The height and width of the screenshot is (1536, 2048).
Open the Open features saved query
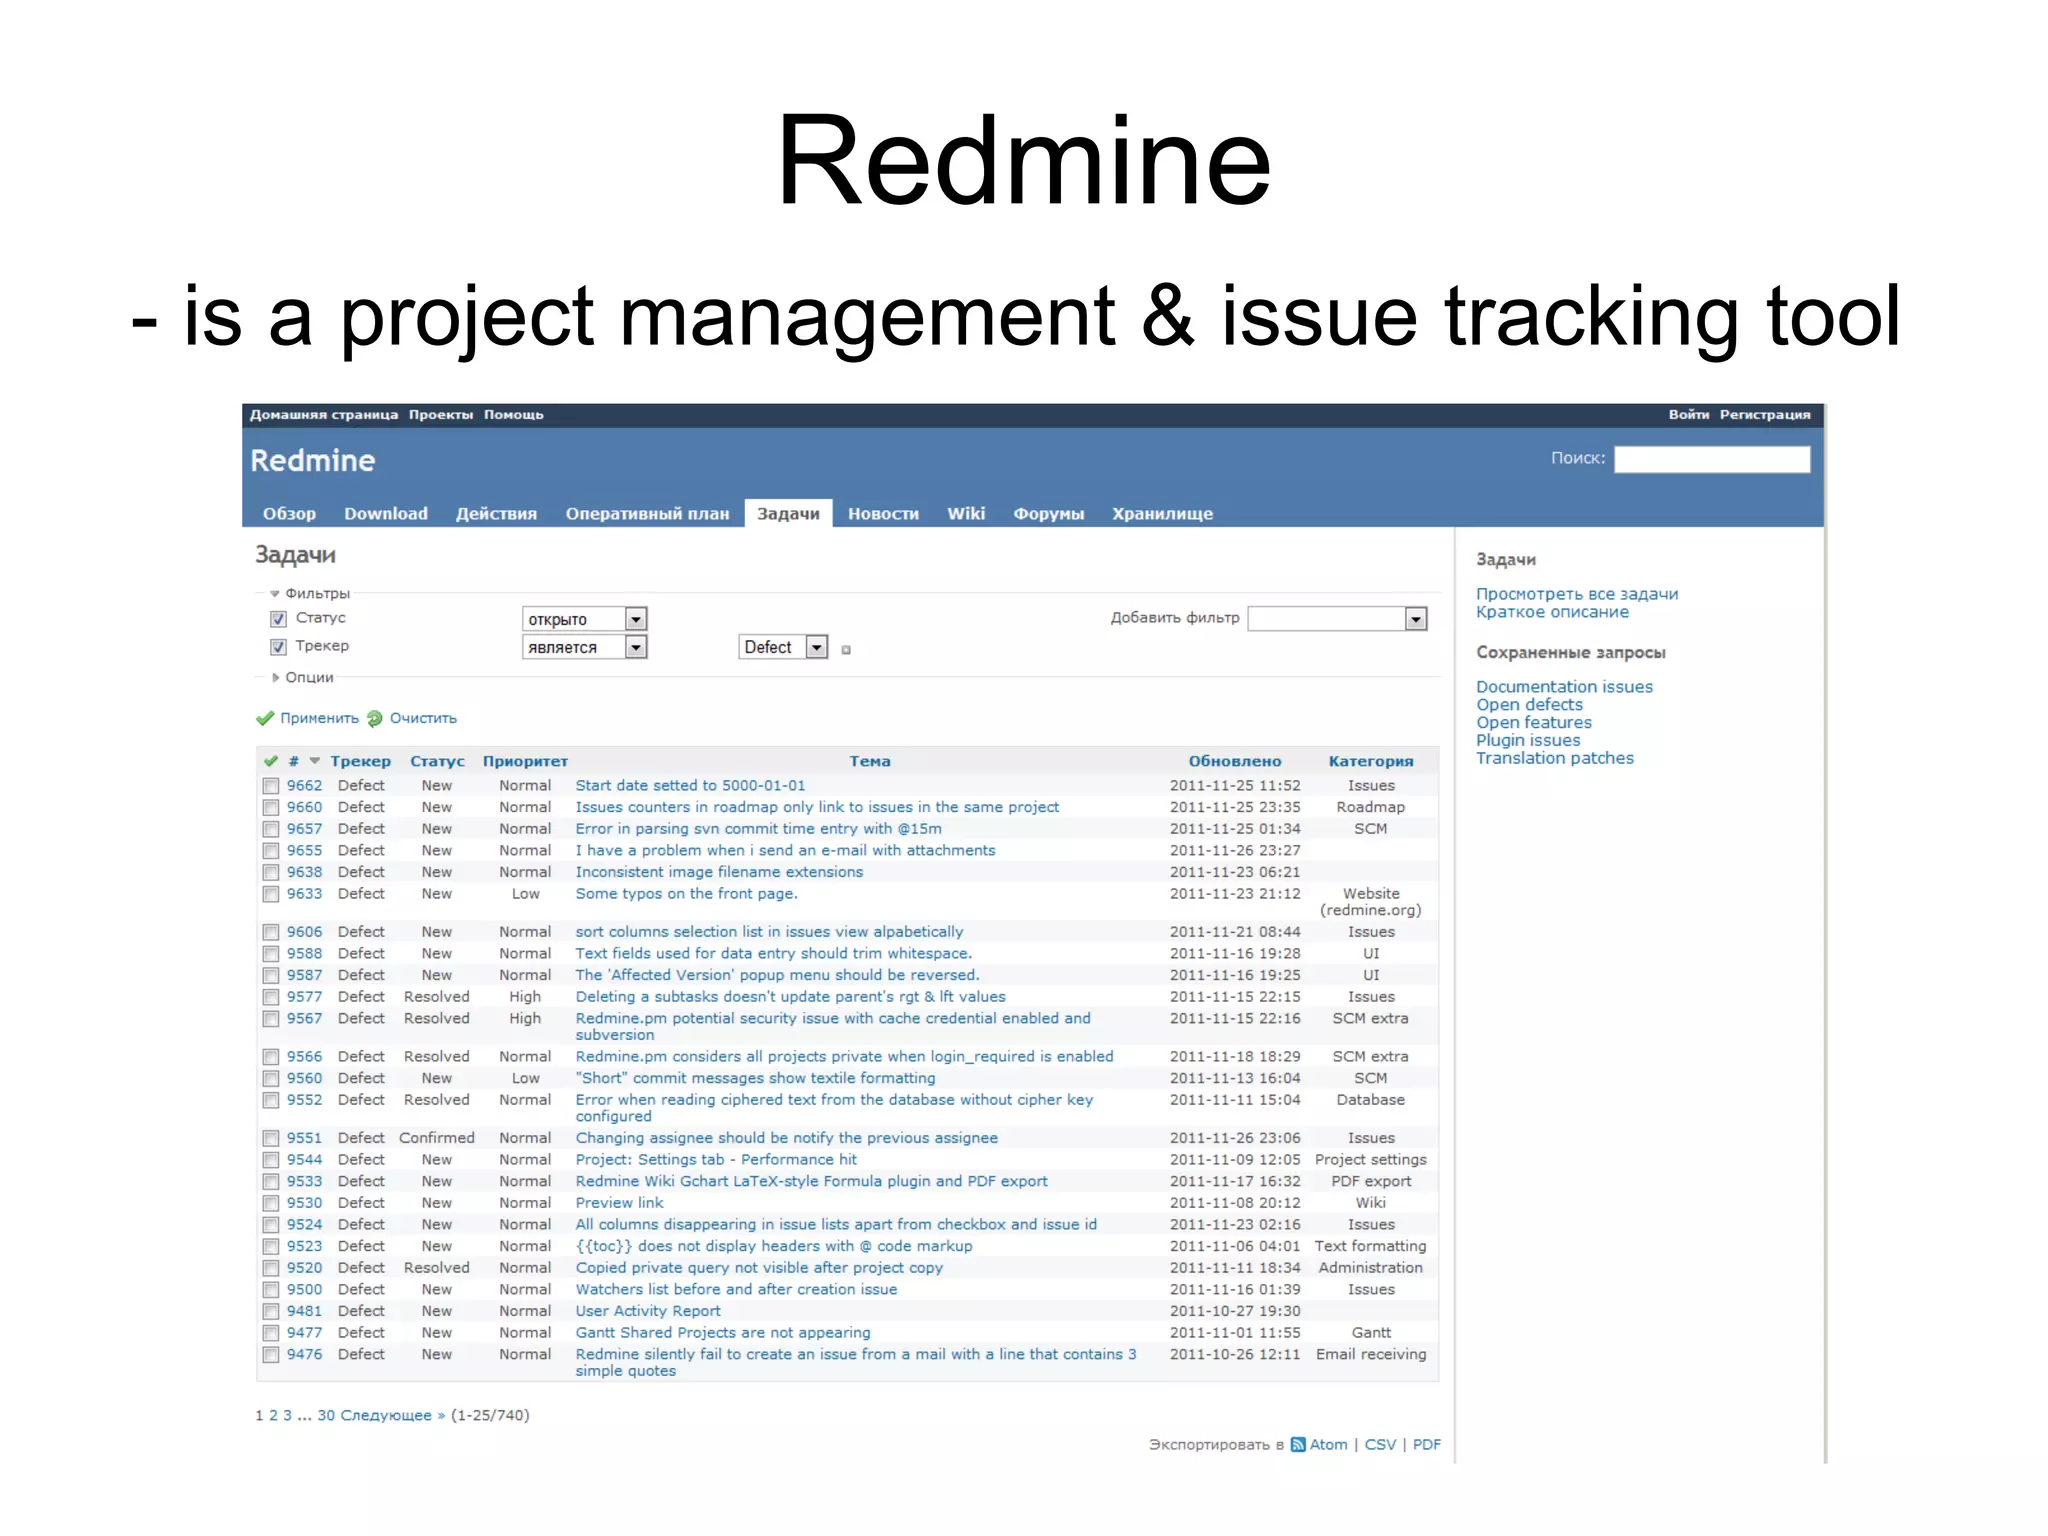1534,723
